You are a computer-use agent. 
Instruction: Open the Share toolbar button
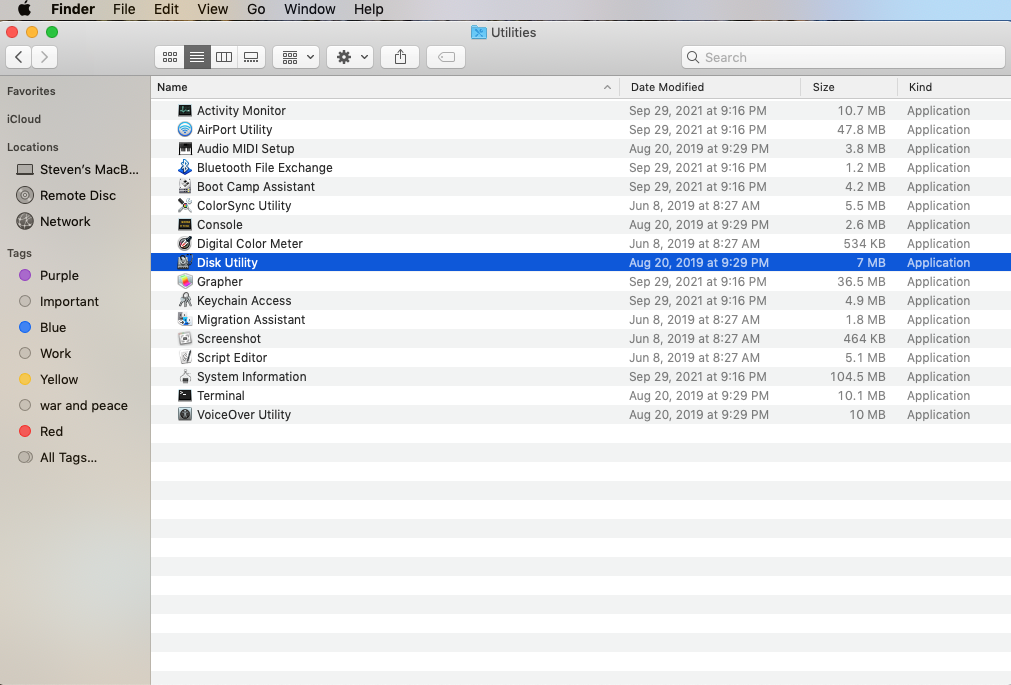point(400,57)
